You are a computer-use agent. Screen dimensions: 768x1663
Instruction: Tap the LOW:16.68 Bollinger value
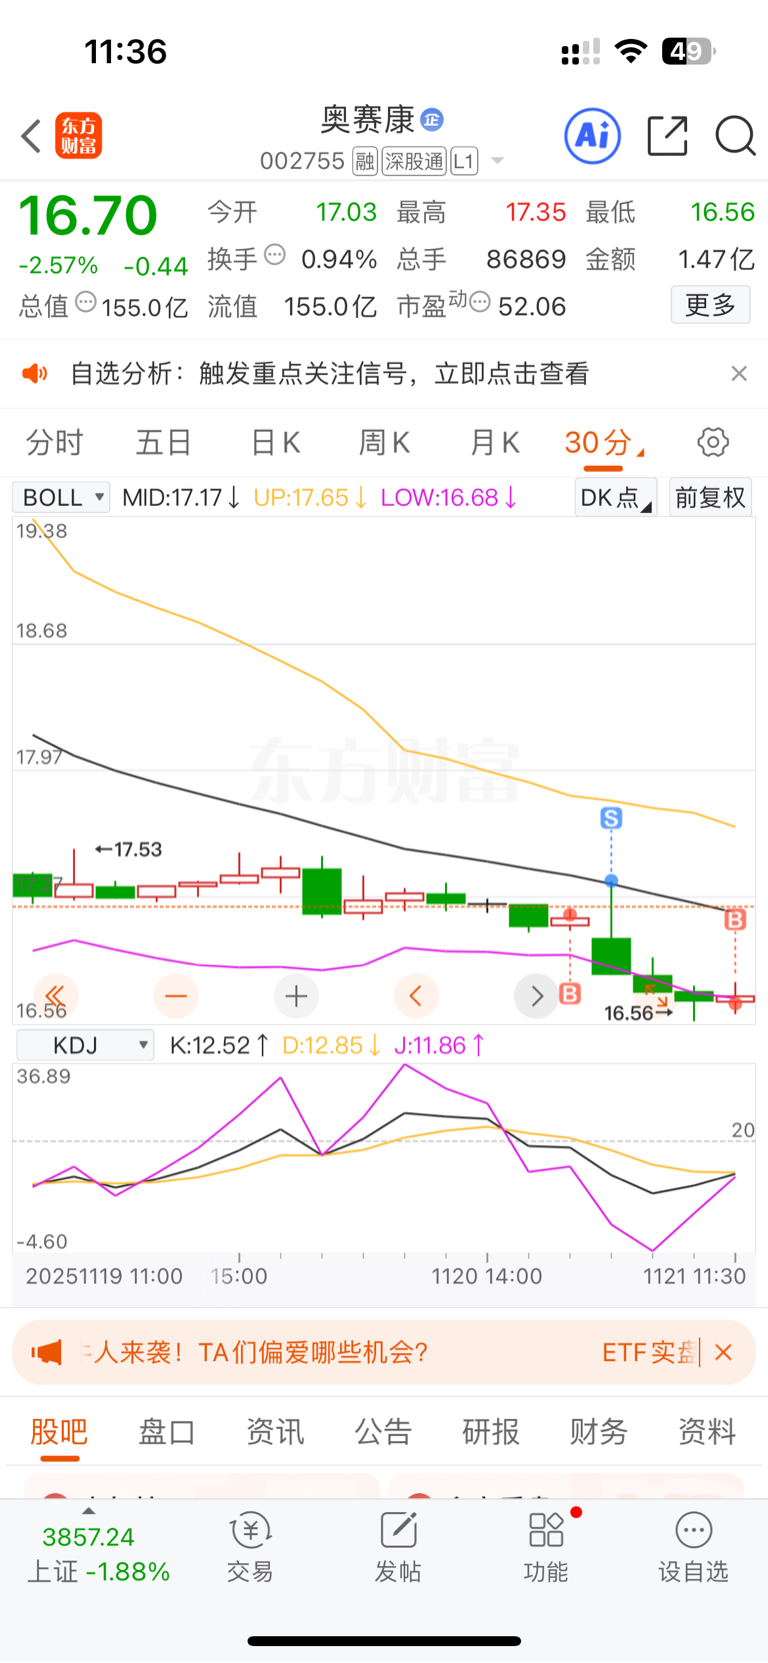coord(449,497)
